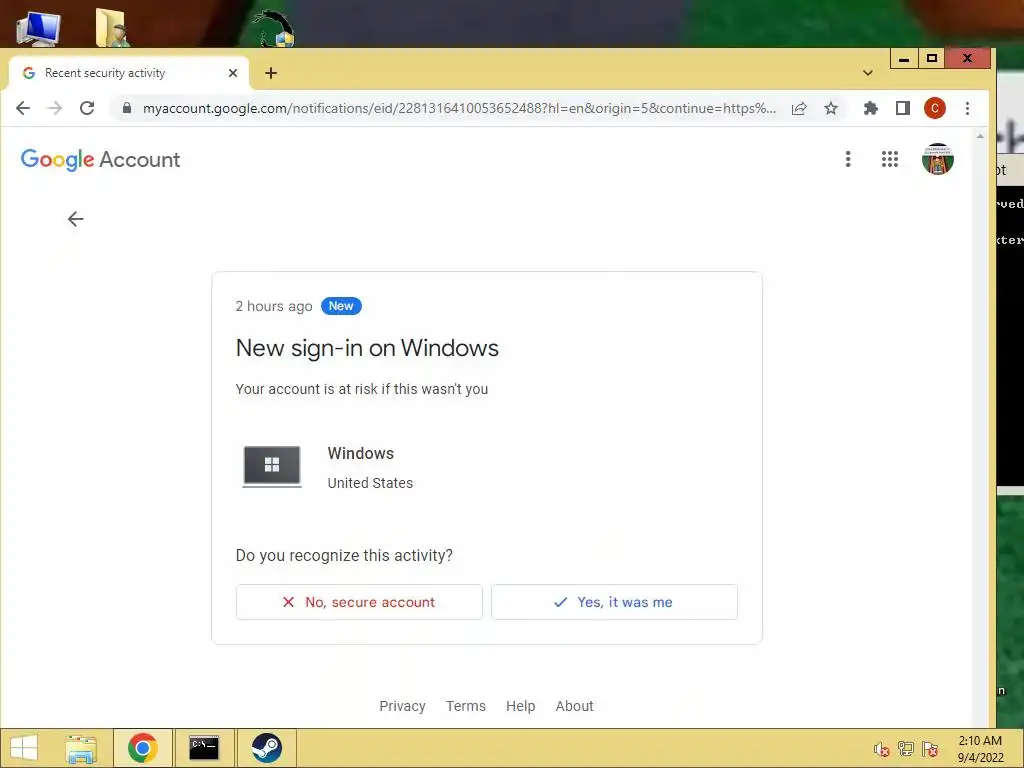Click the United States location text
The width and height of the screenshot is (1024, 768).
(370, 483)
